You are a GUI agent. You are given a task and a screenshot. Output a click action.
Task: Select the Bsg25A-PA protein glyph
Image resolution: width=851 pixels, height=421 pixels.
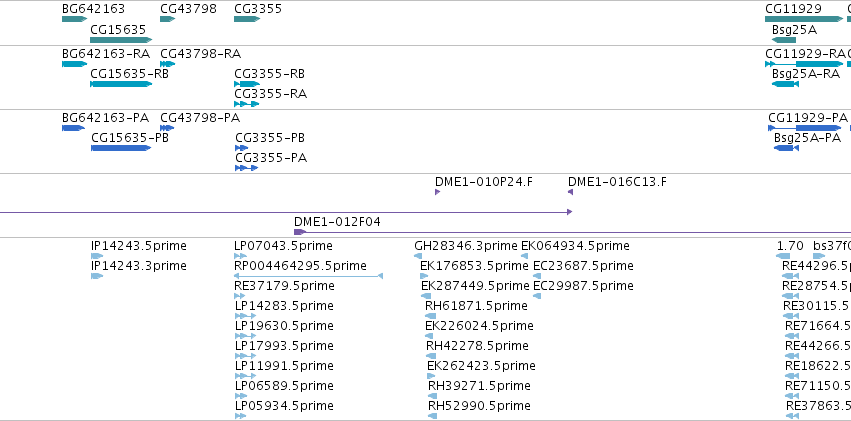click(x=786, y=148)
